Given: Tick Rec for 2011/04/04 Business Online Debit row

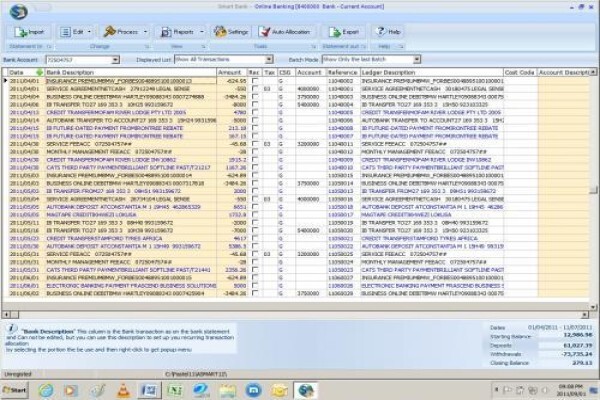Looking at the screenshot, I should [x=255, y=96].
